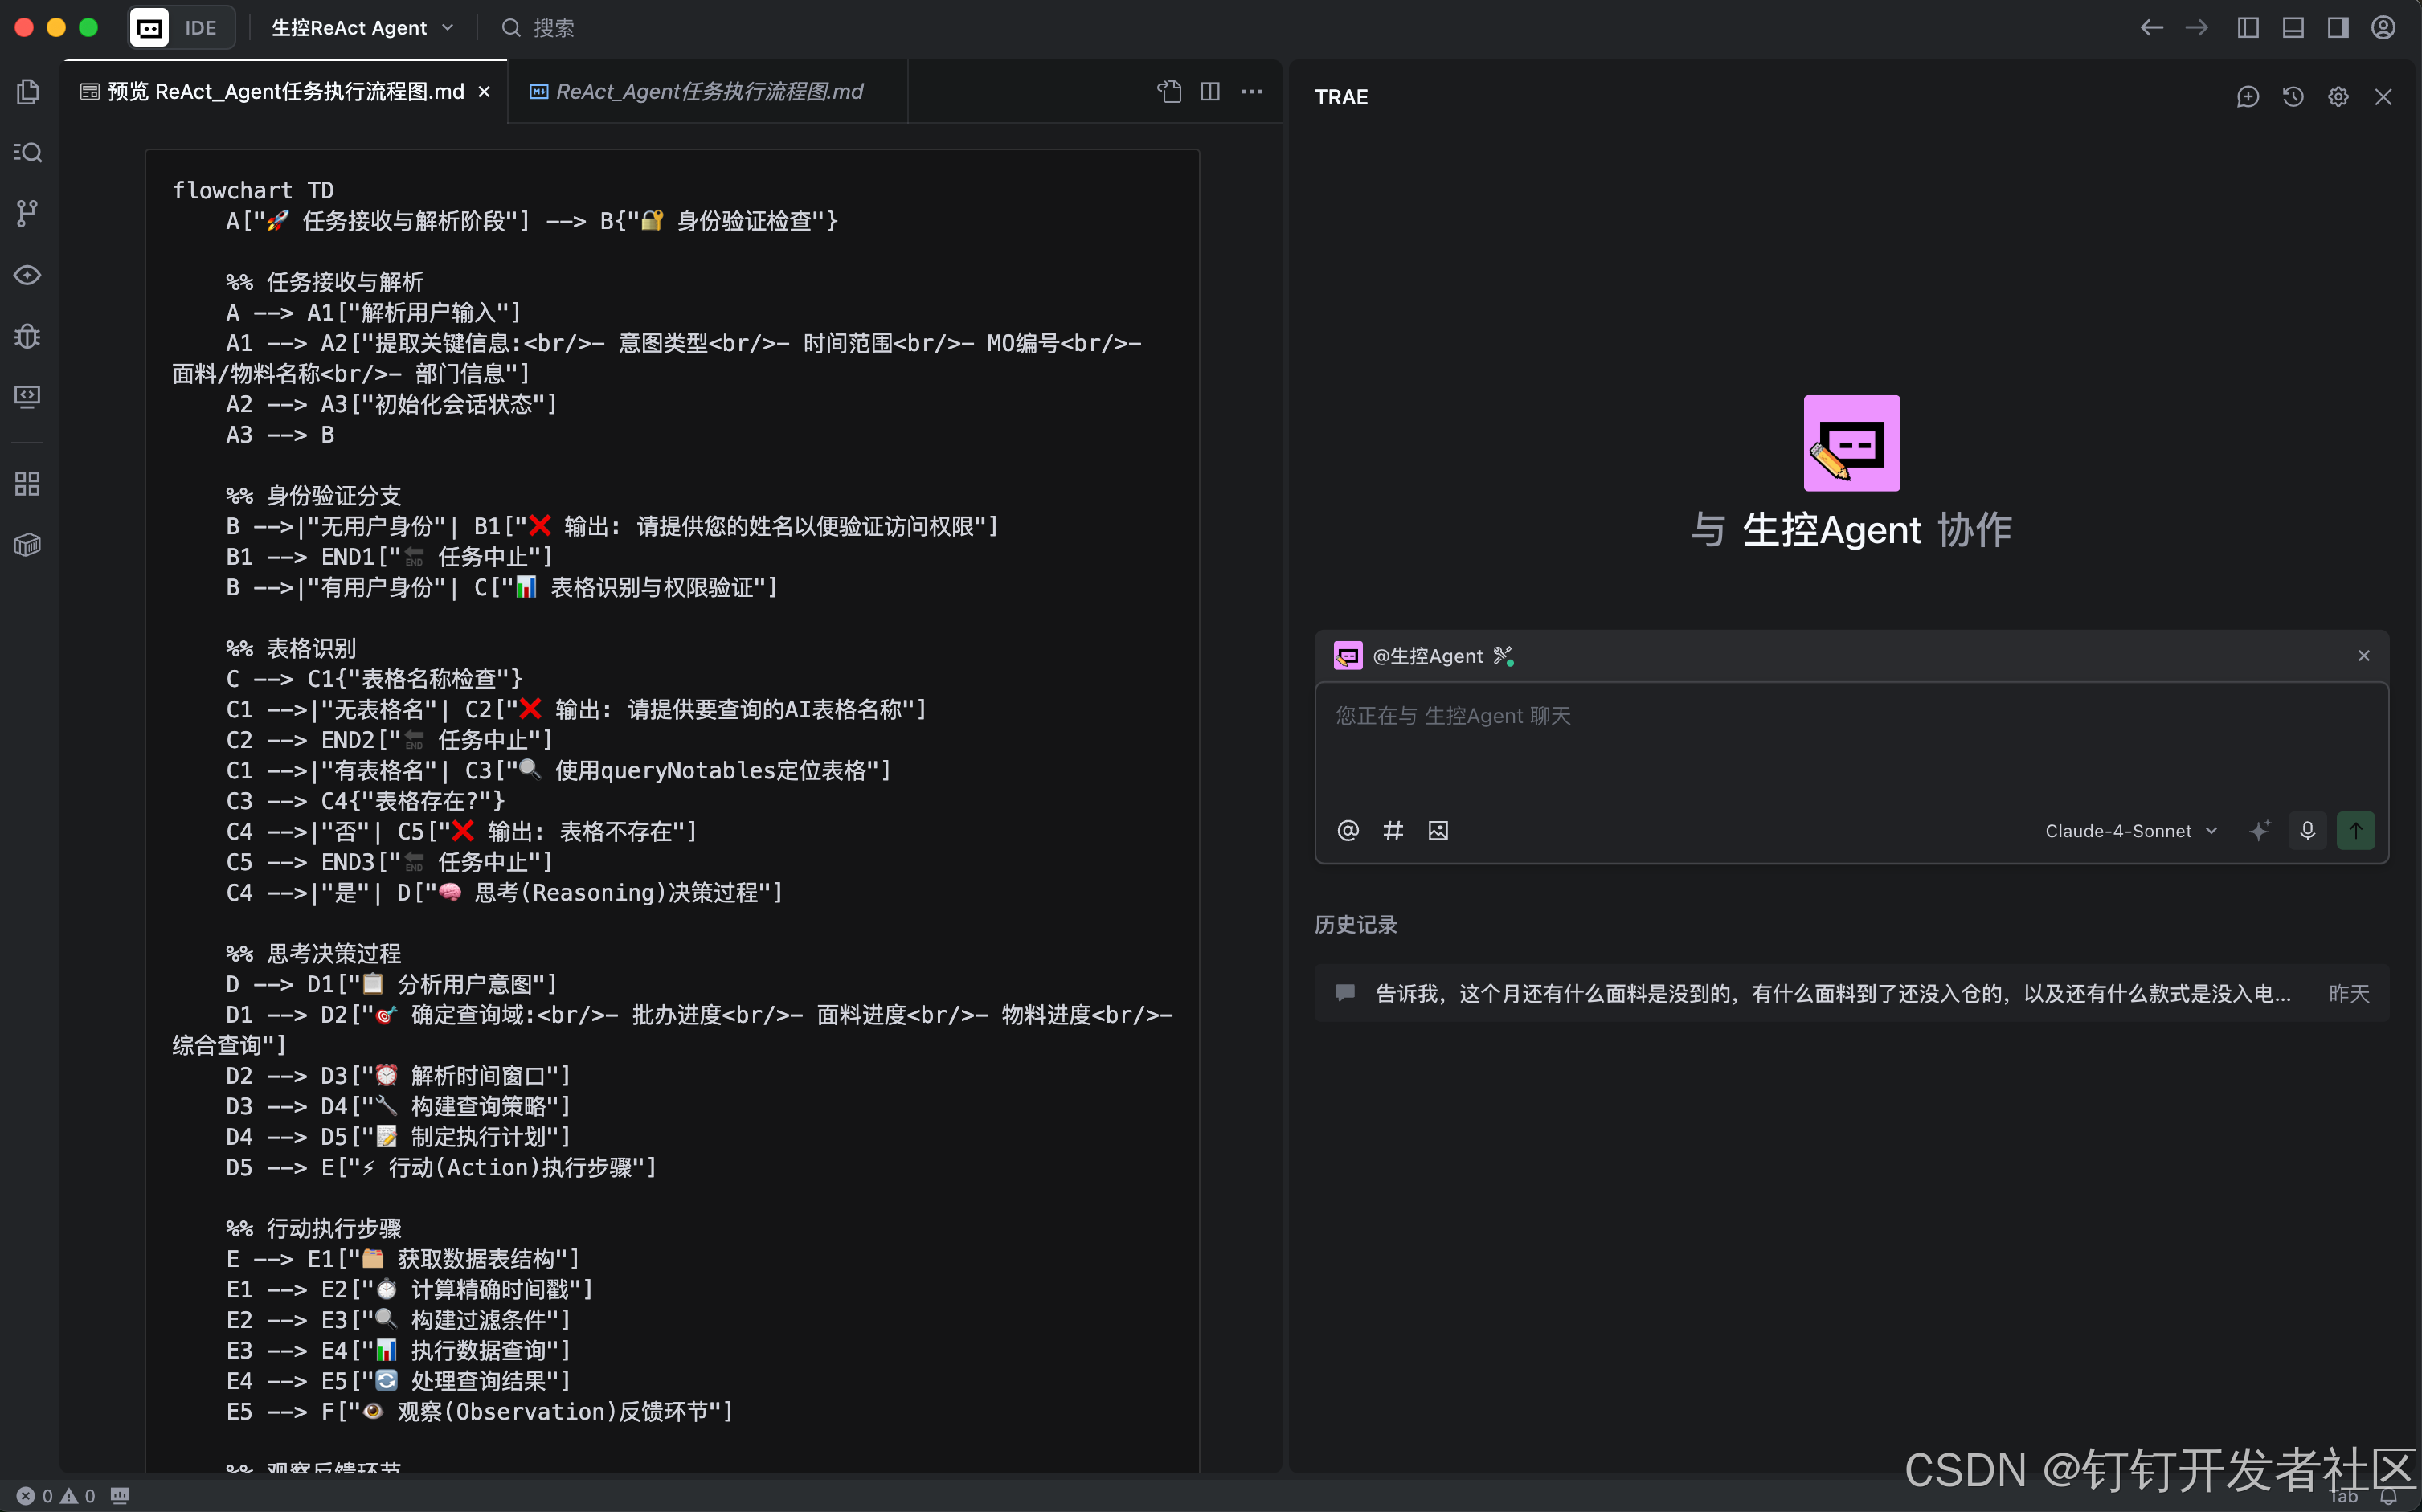Open TRAE panel settings gear
Screen dimensions: 2422x1512
click(2338, 96)
